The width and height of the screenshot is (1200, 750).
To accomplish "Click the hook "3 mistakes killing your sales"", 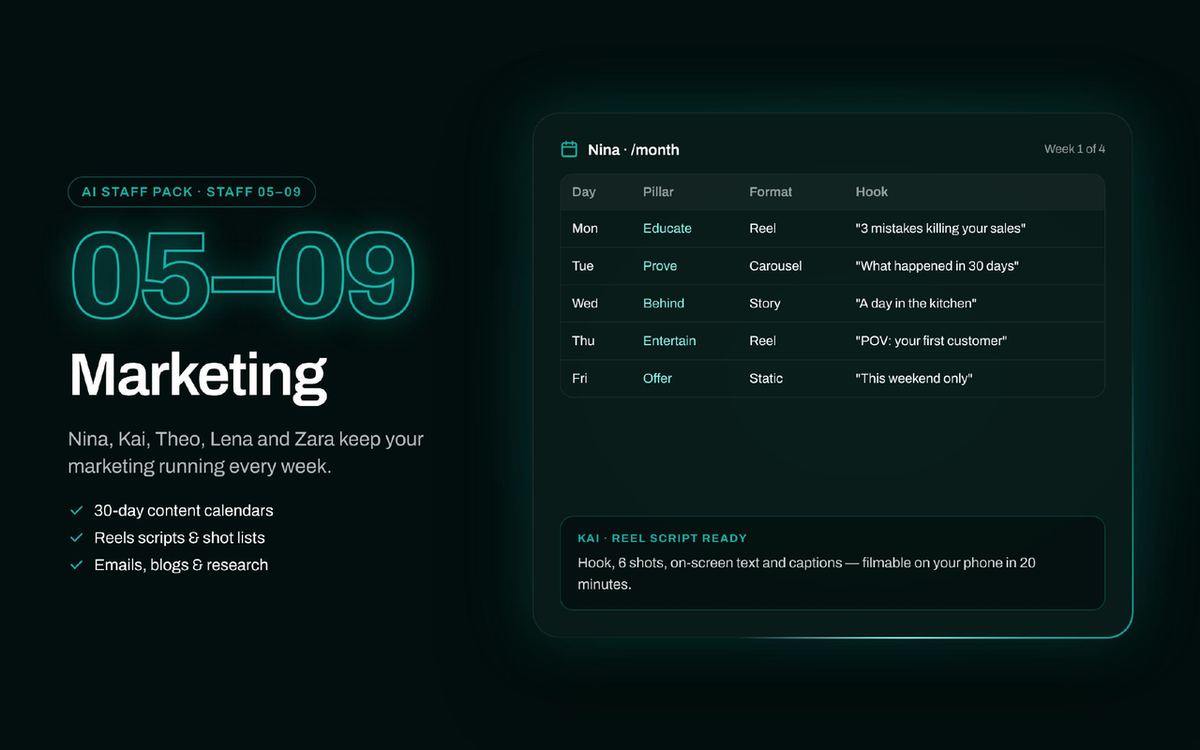I will pyautogui.click(x=941, y=229).
